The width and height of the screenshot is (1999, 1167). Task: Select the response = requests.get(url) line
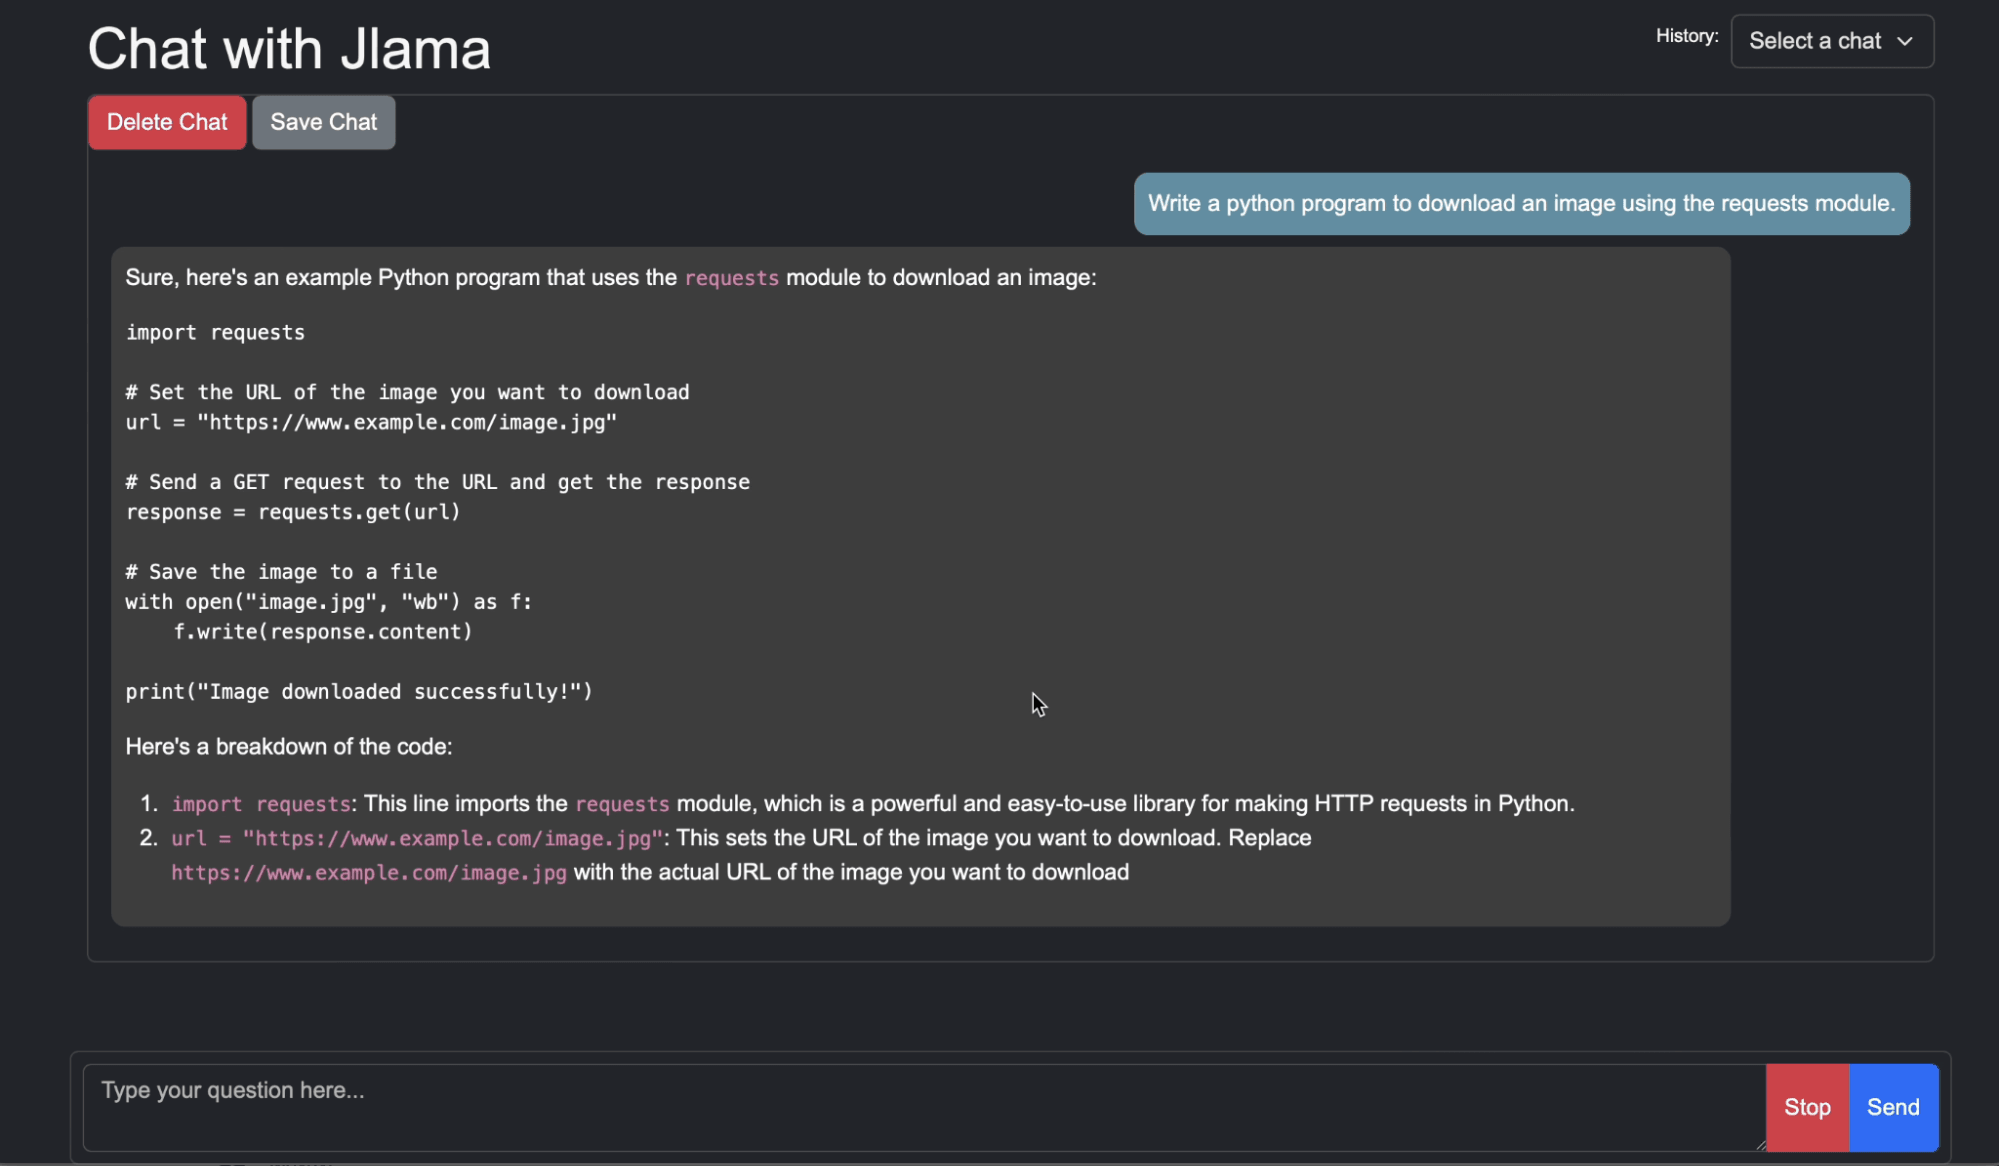[x=292, y=512]
